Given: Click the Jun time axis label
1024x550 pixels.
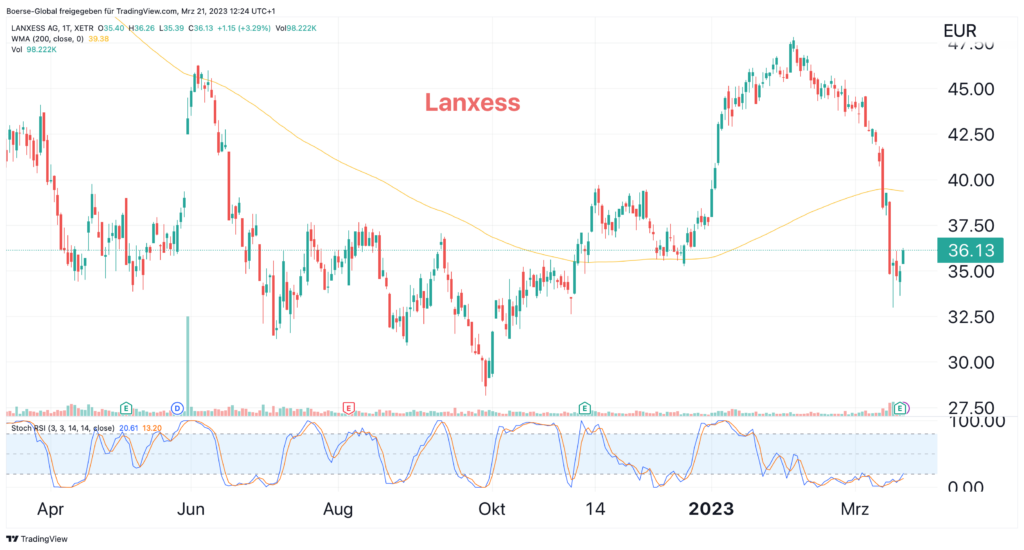Looking at the screenshot, I should 191,510.
